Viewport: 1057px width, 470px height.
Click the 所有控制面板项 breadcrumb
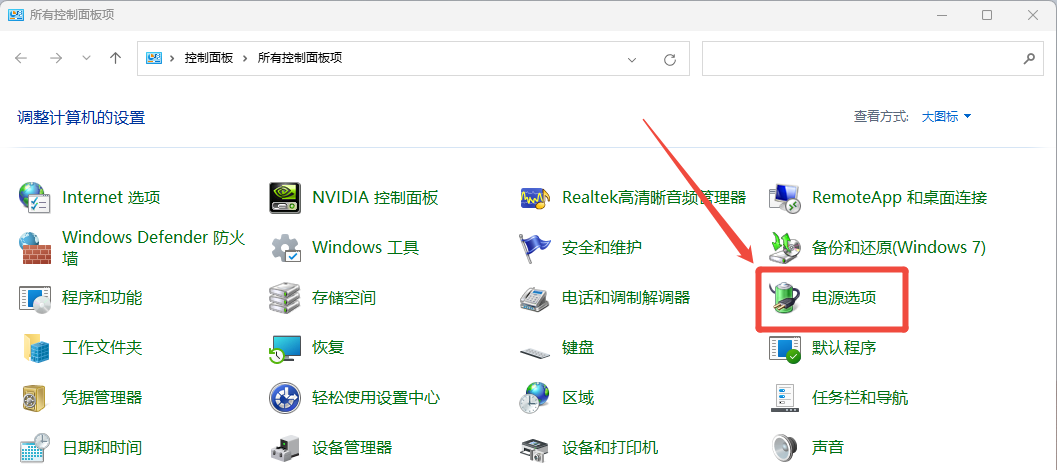click(x=300, y=59)
